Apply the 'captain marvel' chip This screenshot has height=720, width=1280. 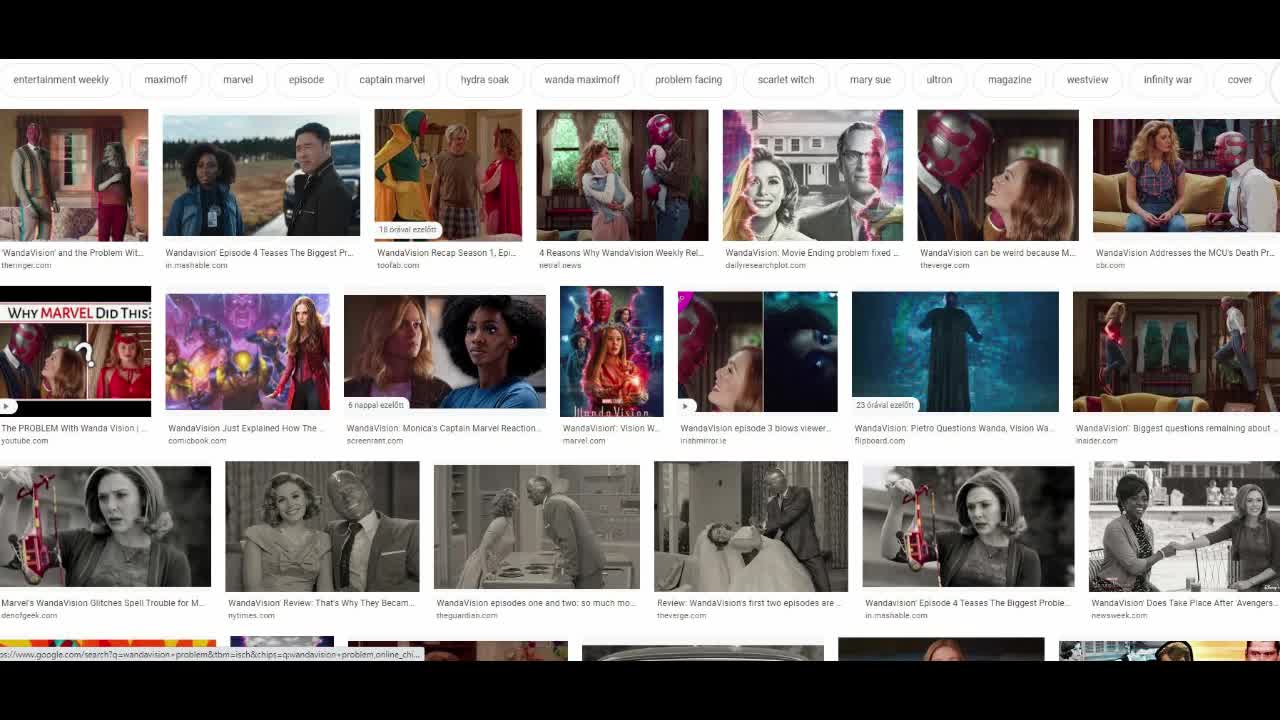(x=392, y=80)
